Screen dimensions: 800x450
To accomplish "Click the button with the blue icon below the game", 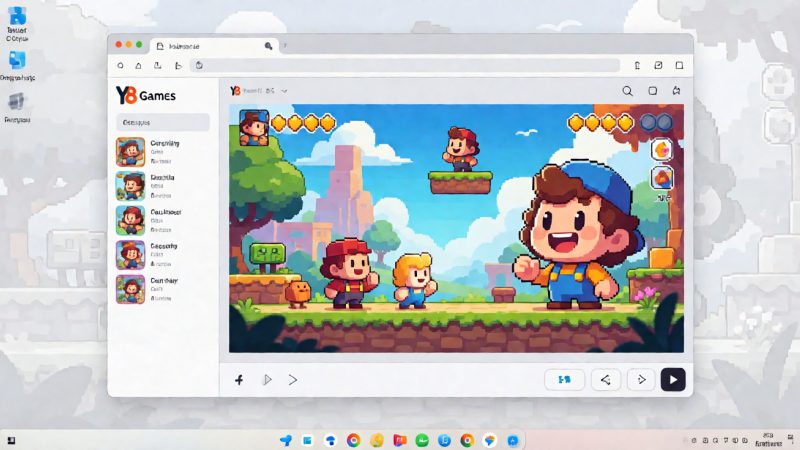I will point(564,380).
